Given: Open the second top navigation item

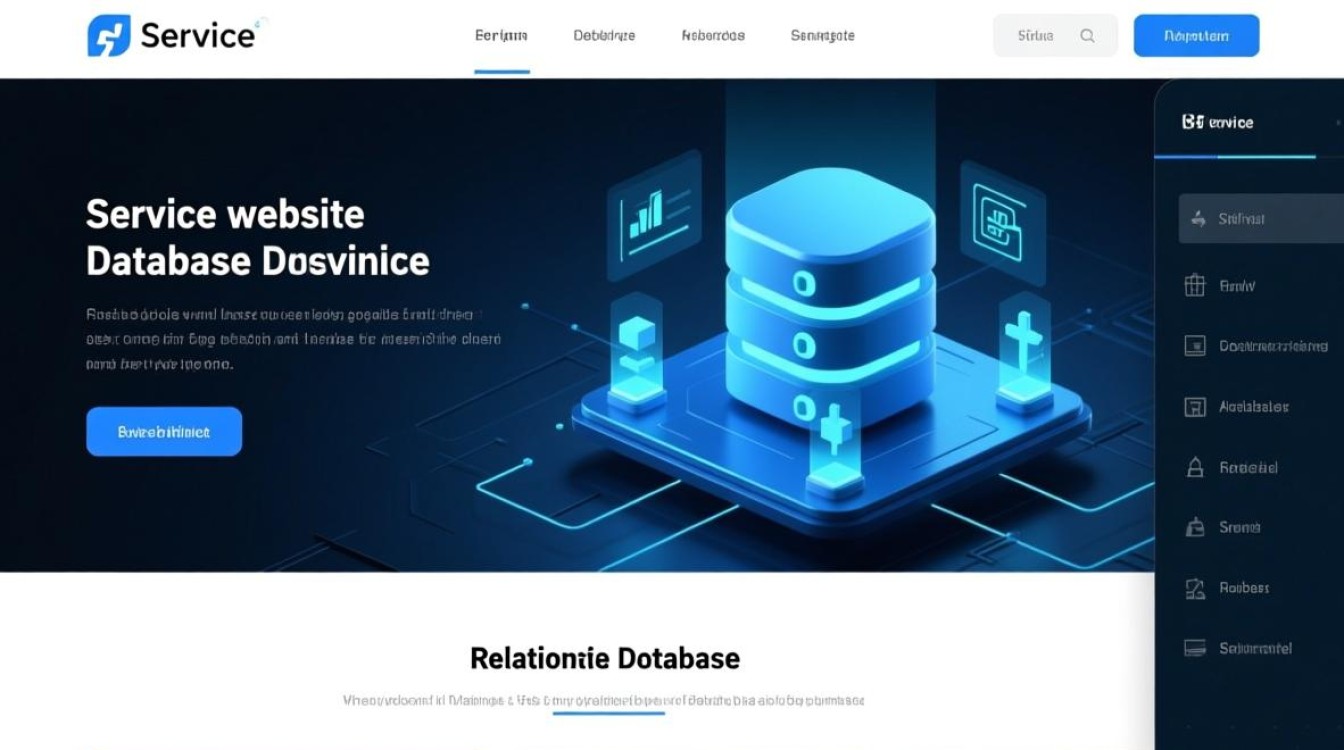Looking at the screenshot, I should point(604,36).
